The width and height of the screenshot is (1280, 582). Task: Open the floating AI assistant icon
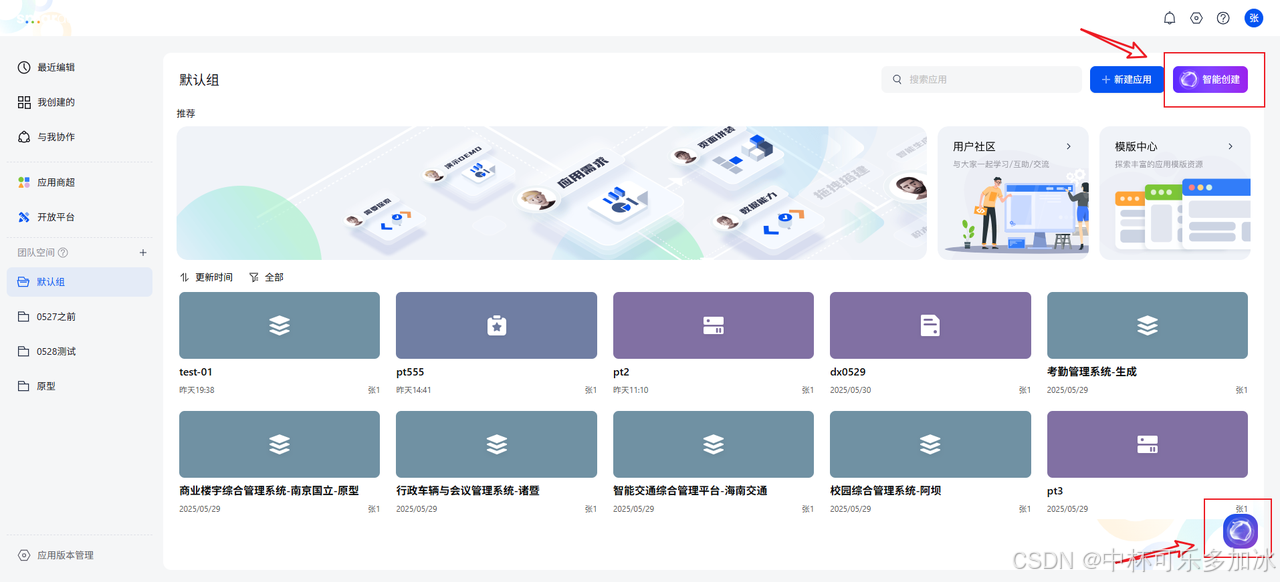point(1240,531)
